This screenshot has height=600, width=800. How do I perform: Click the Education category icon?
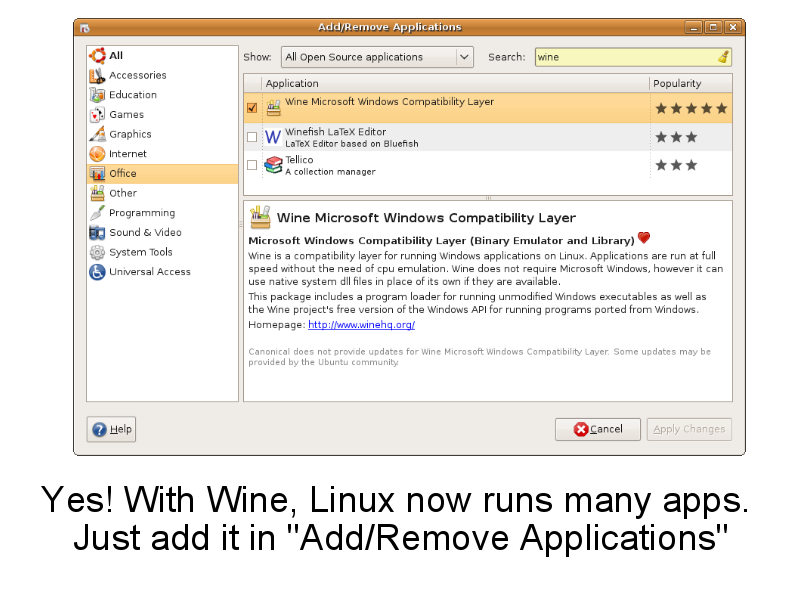click(x=97, y=95)
